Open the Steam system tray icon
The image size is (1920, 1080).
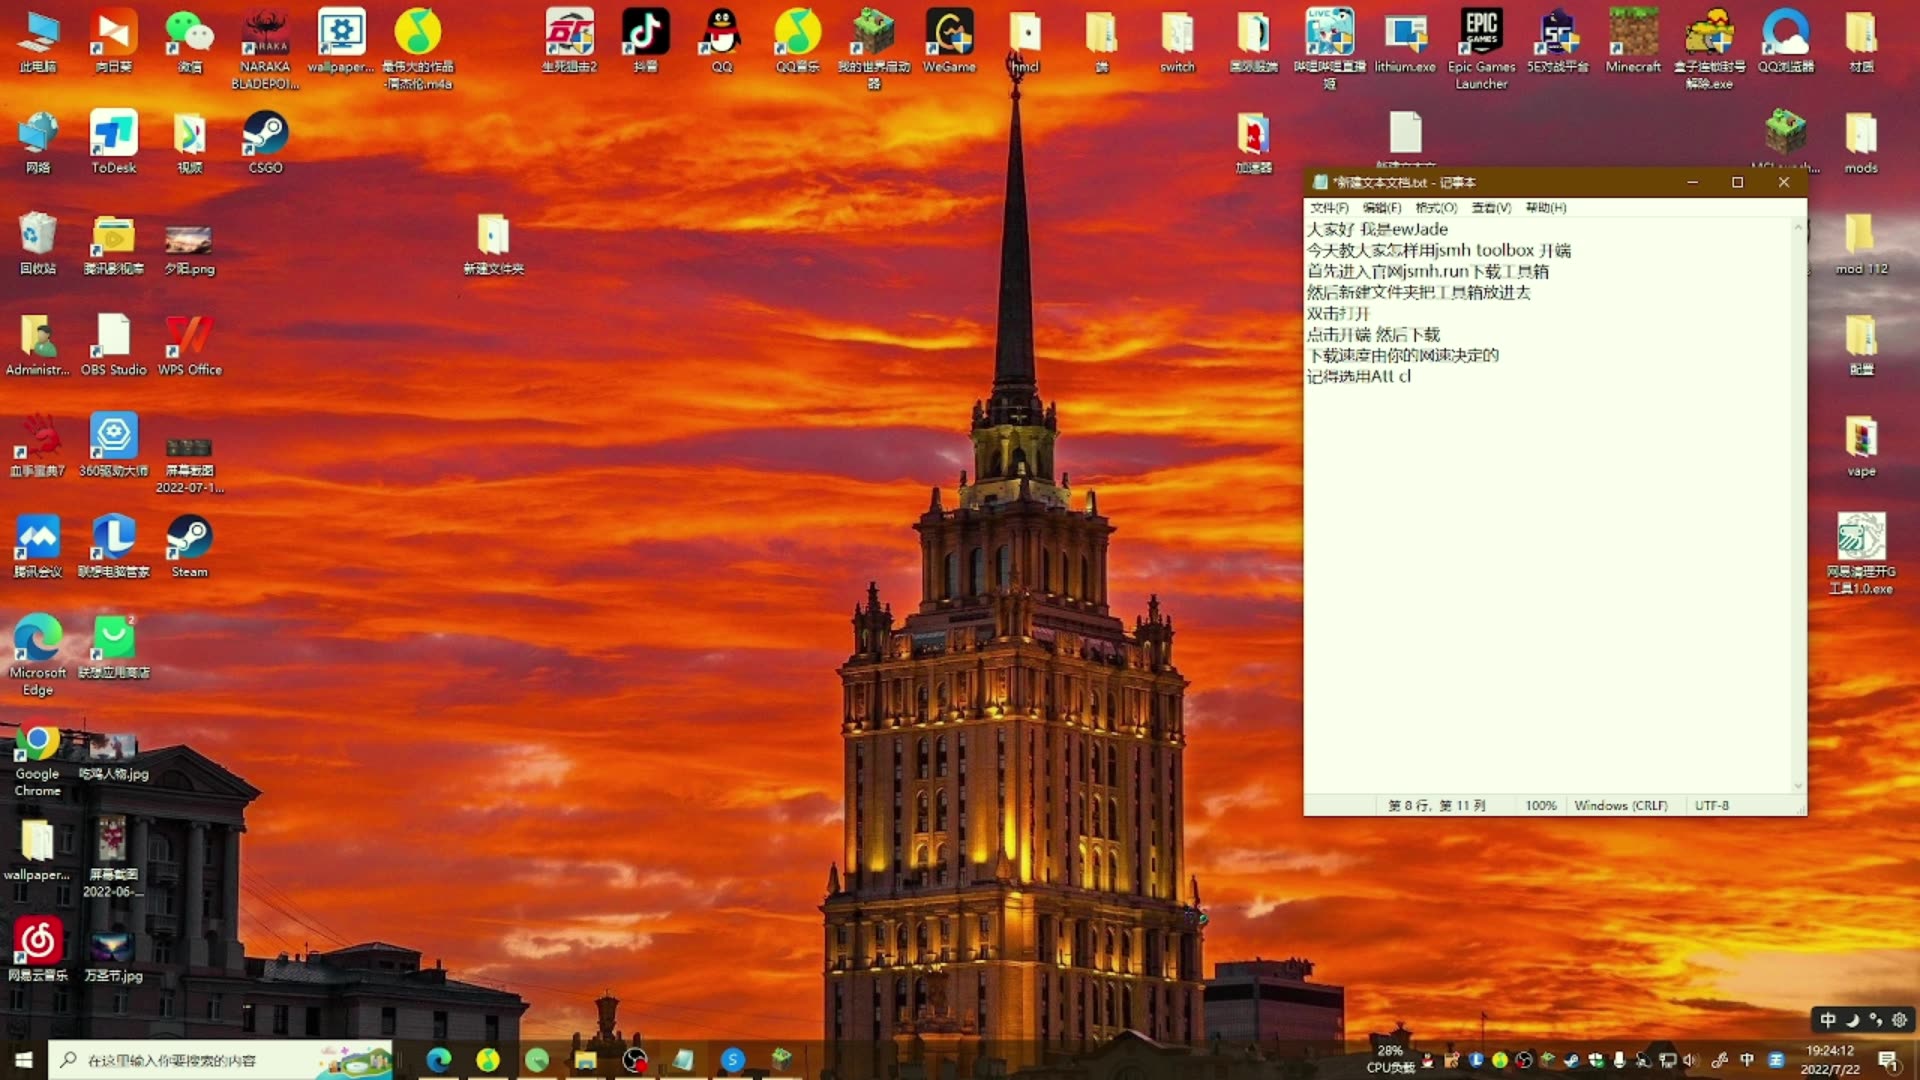(1572, 1060)
